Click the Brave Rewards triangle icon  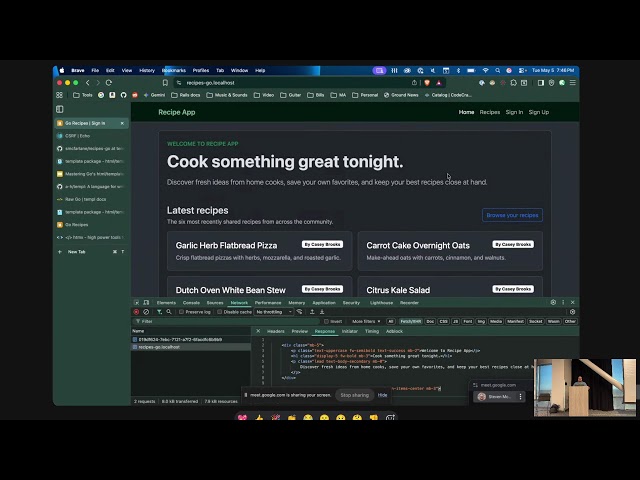(x=439, y=83)
